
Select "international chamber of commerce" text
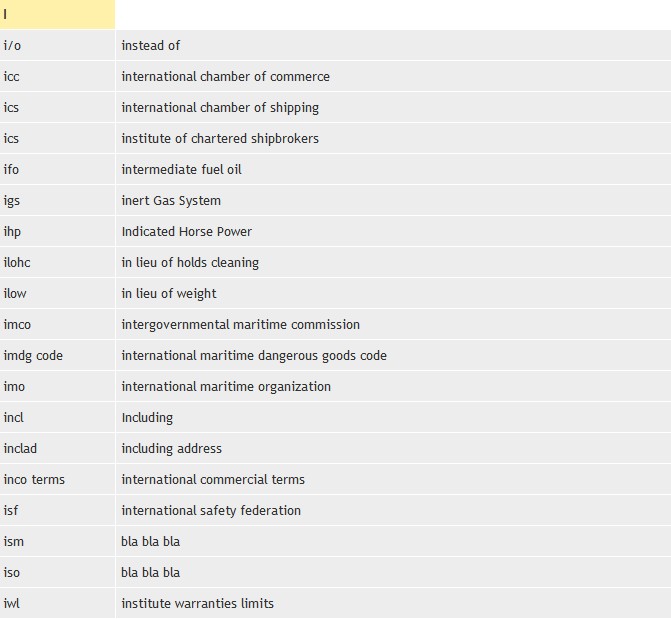[x=225, y=76]
